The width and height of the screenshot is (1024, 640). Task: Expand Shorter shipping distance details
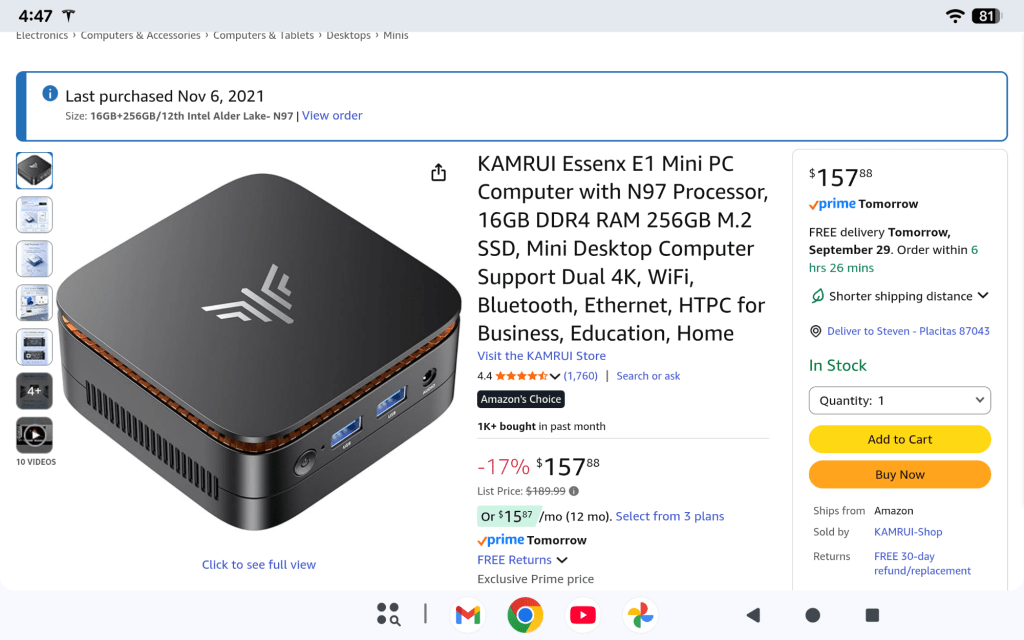[983, 296]
